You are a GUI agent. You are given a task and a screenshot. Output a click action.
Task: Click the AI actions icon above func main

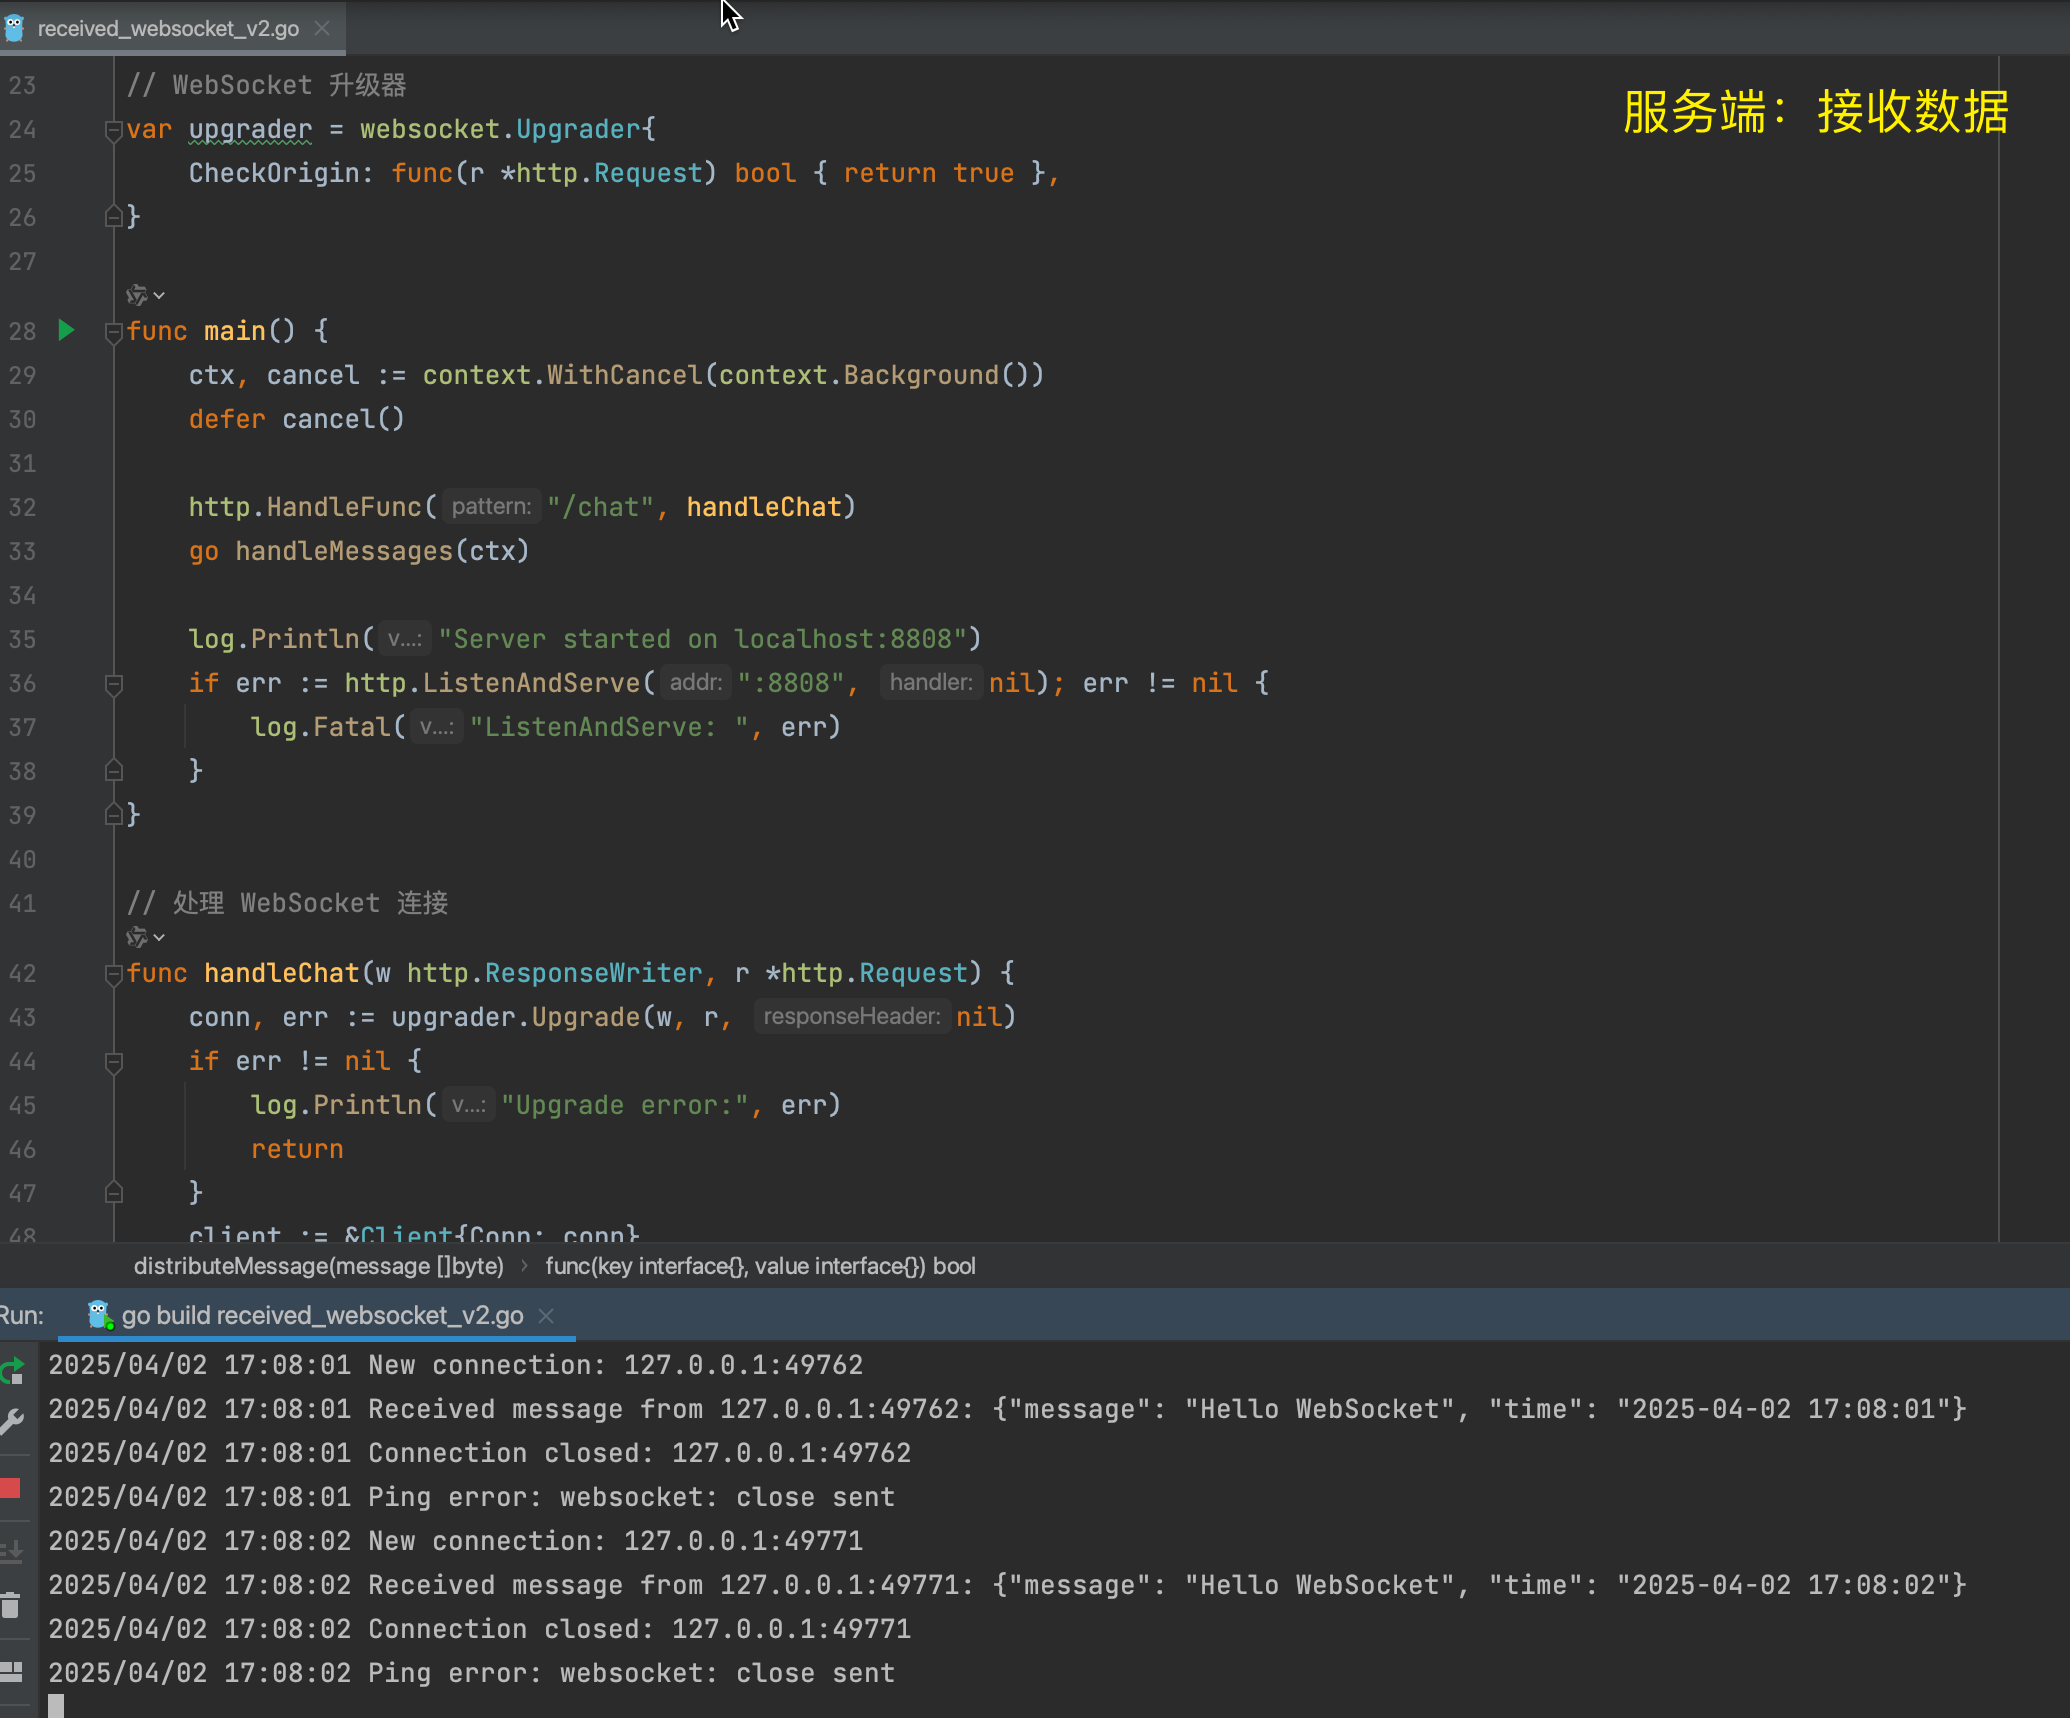137,295
